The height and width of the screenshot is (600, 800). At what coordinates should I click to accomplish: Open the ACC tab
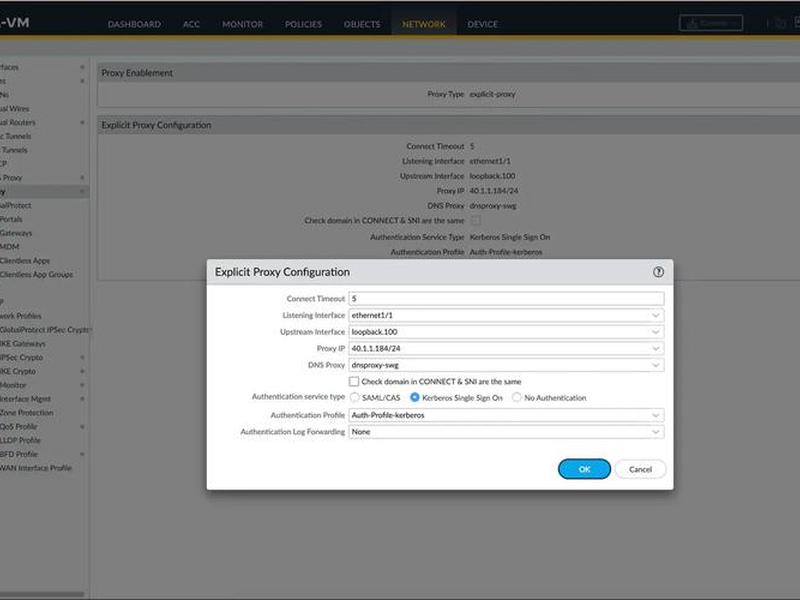coord(191,24)
